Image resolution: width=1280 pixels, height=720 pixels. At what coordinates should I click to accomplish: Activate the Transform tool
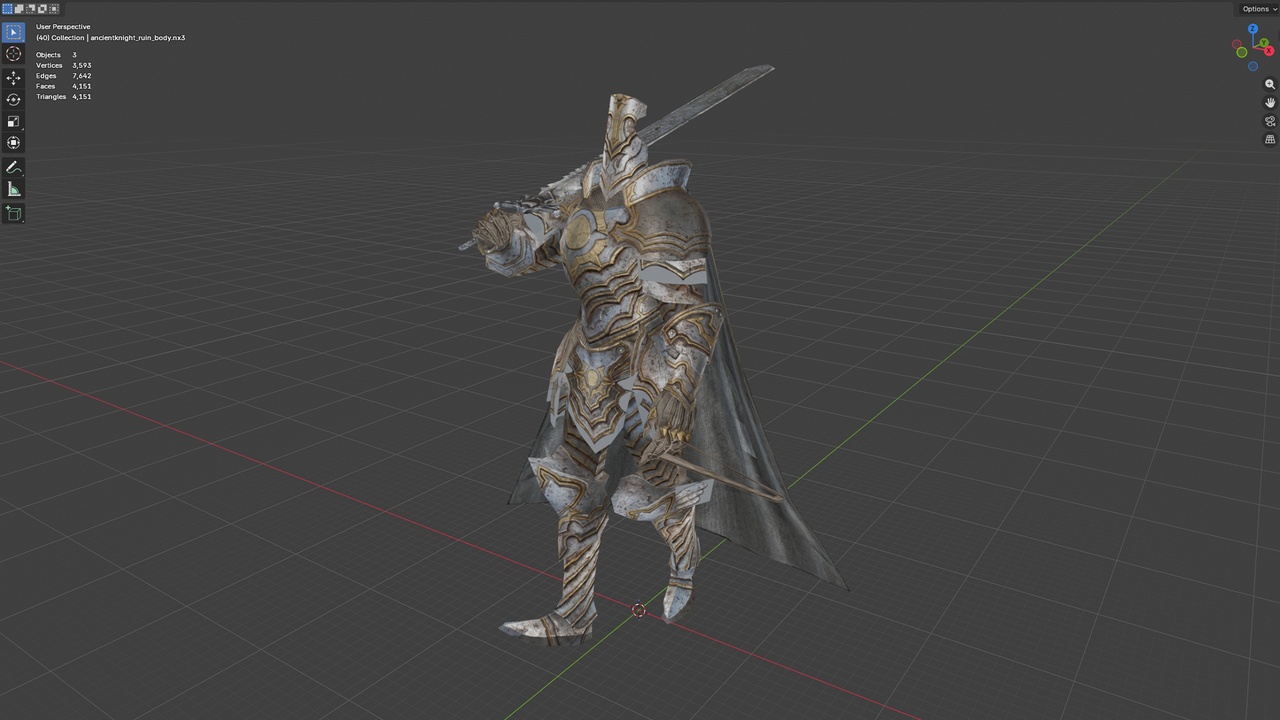click(x=13, y=143)
